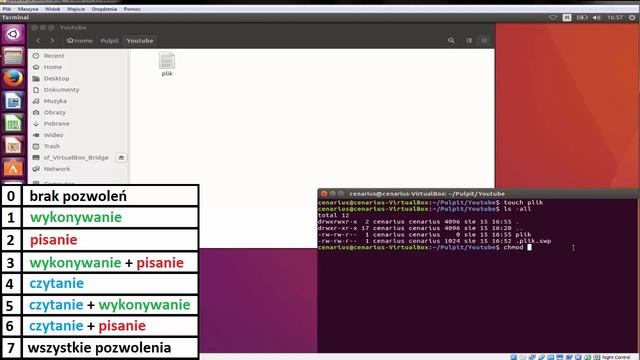
Task: Go forward in Files navigation
Action: point(52,40)
